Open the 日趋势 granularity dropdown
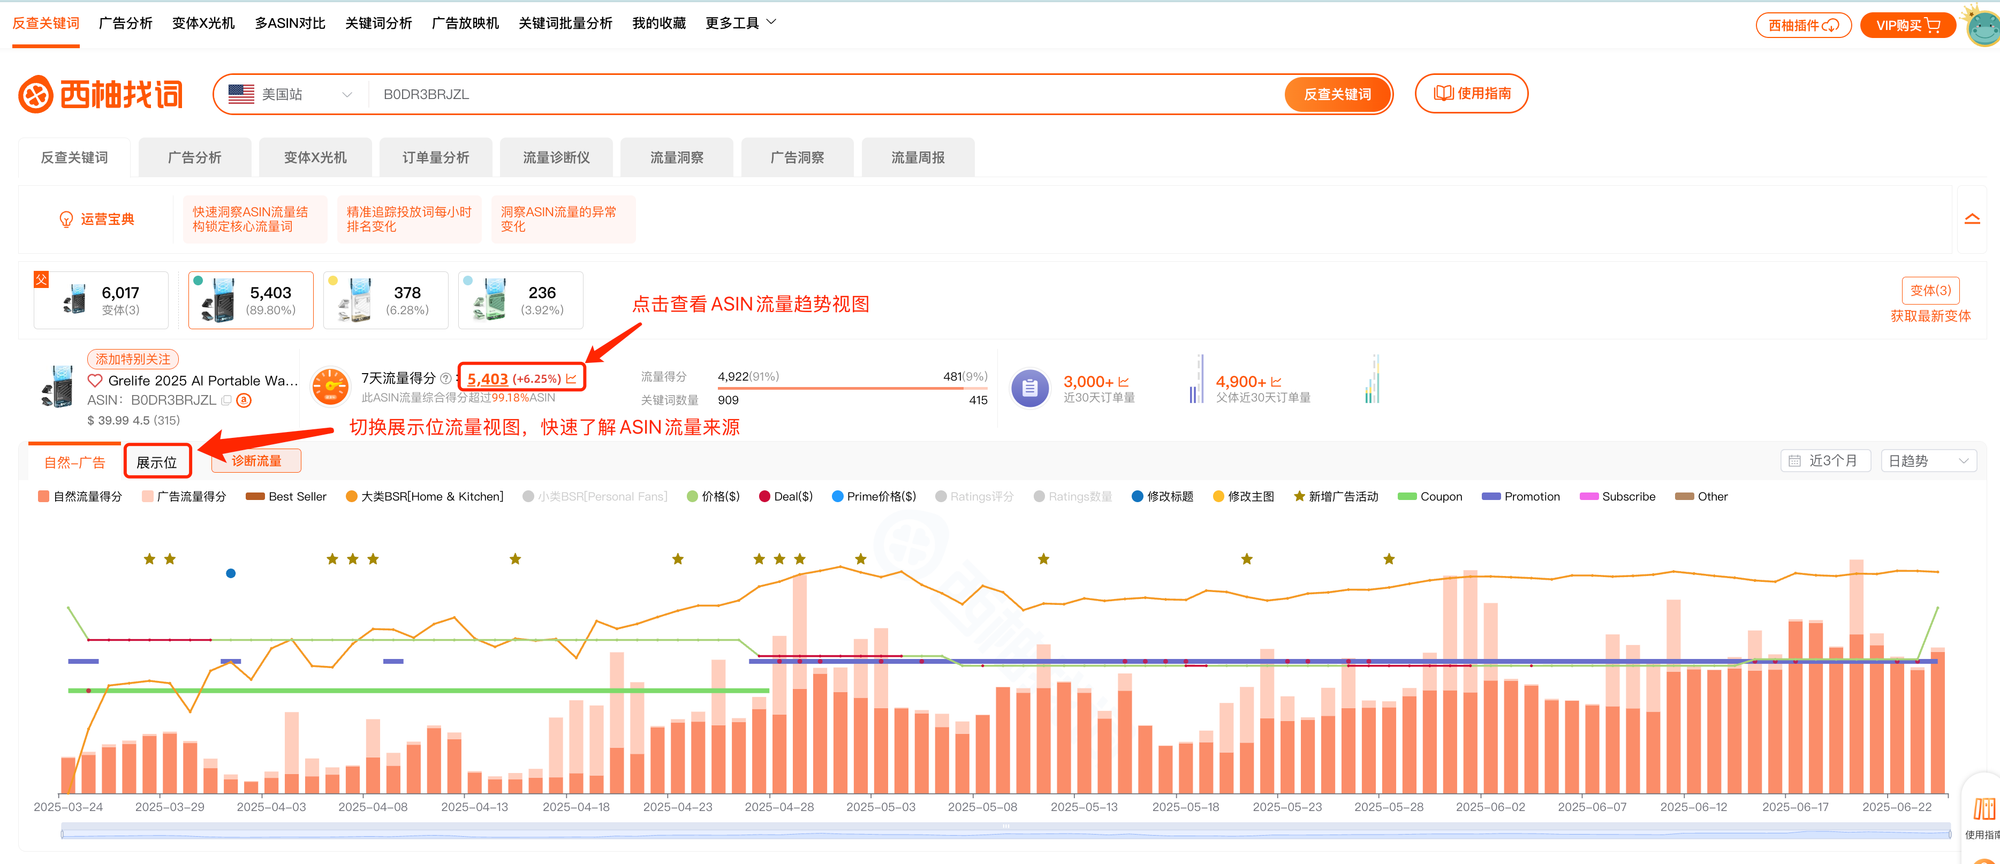The width and height of the screenshot is (2000, 864). (1928, 461)
